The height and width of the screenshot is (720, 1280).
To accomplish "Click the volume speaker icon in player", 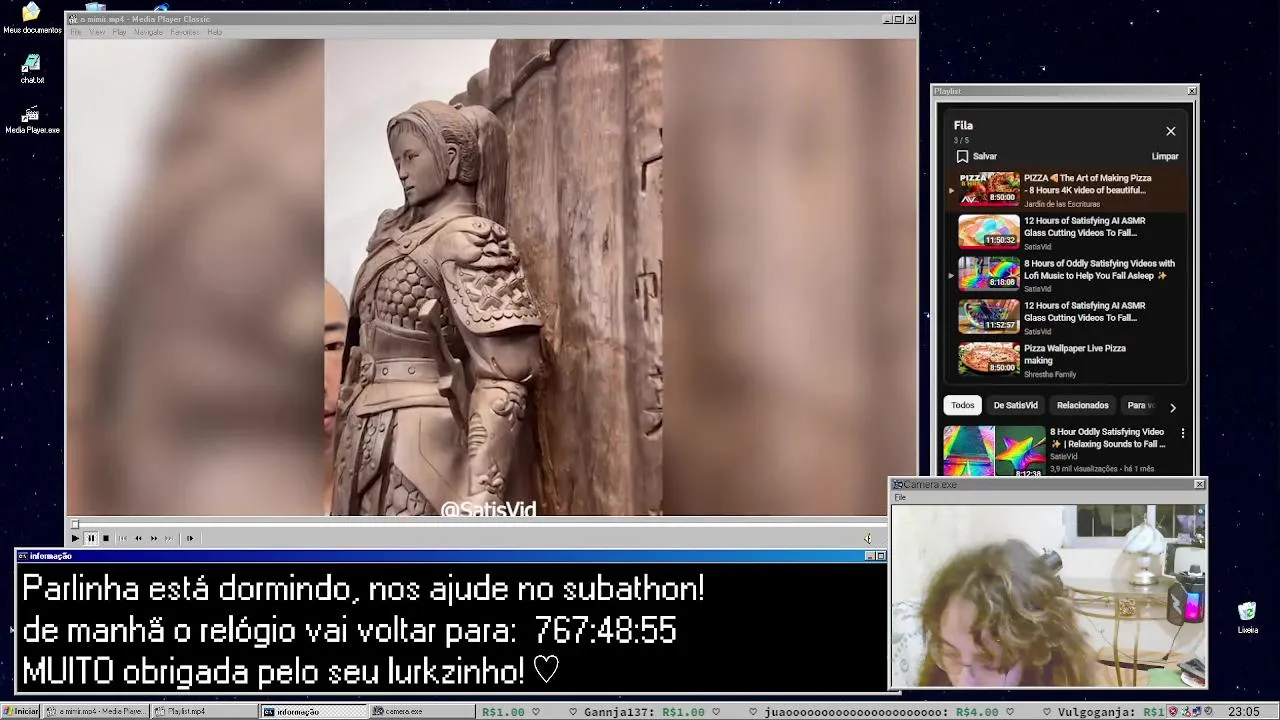I will click(x=868, y=538).
